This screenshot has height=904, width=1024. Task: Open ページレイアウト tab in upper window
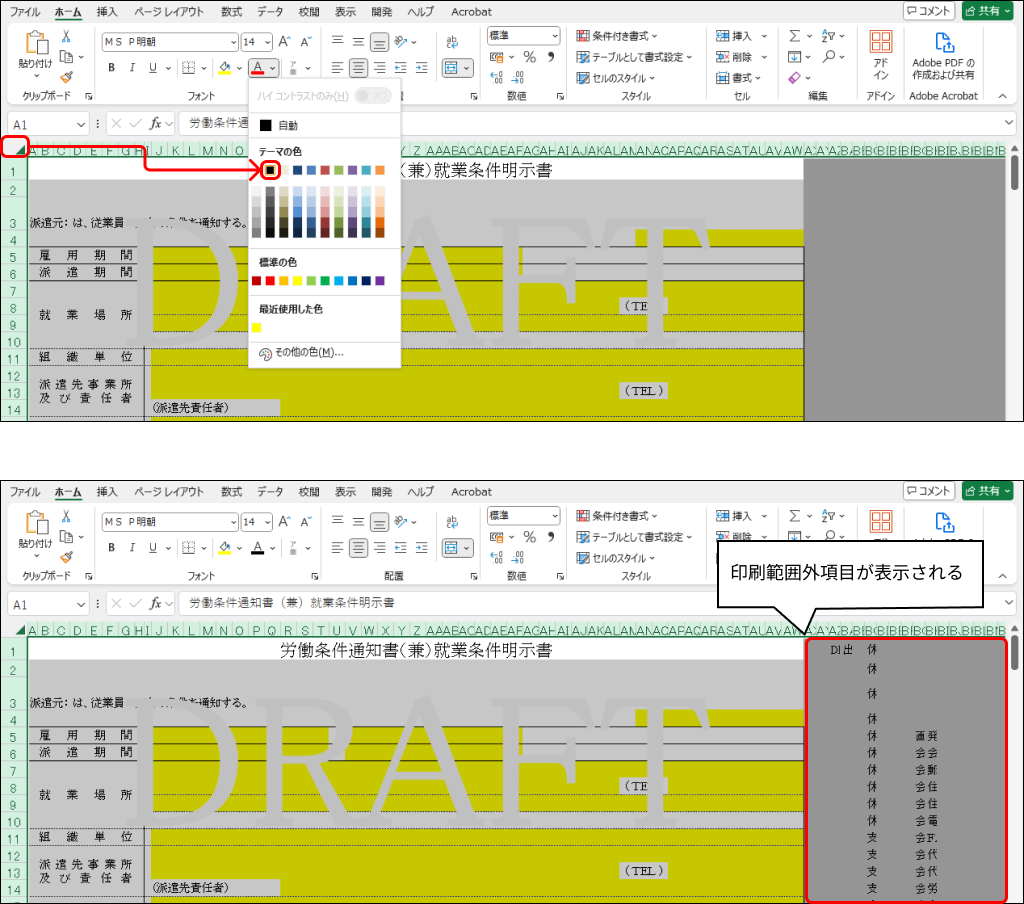click(x=169, y=12)
